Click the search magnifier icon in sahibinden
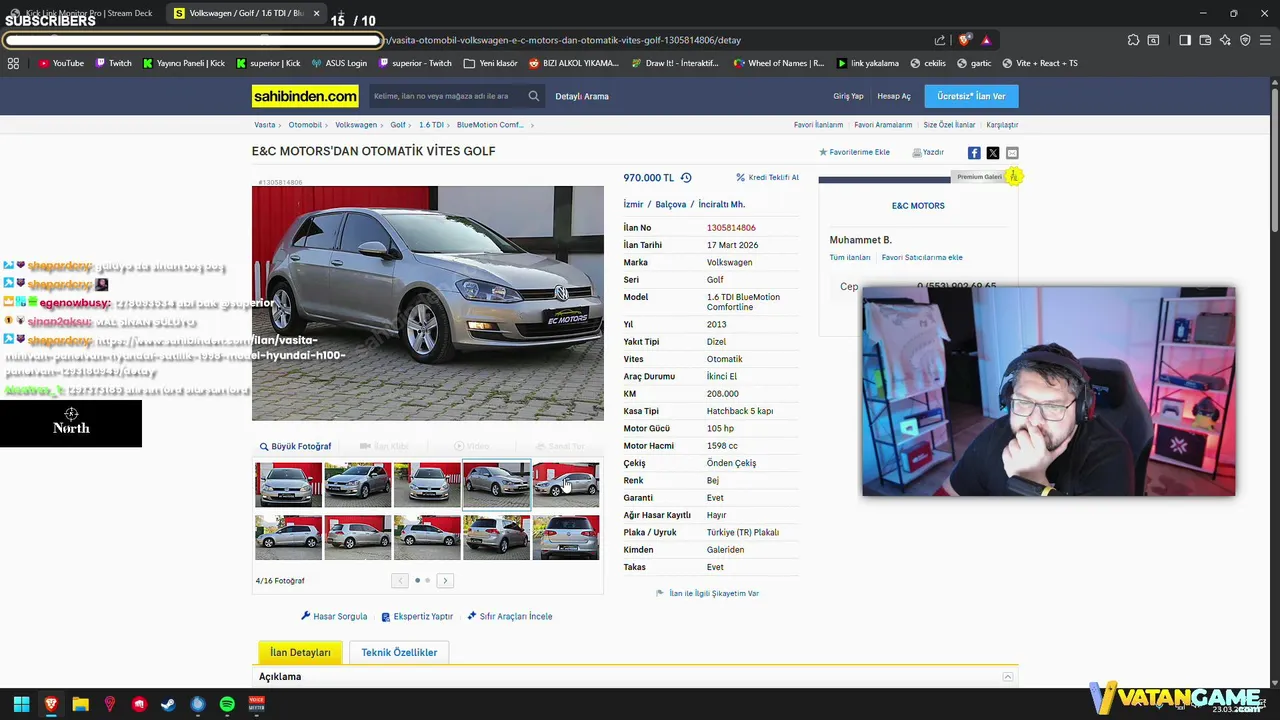 pyautogui.click(x=534, y=96)
